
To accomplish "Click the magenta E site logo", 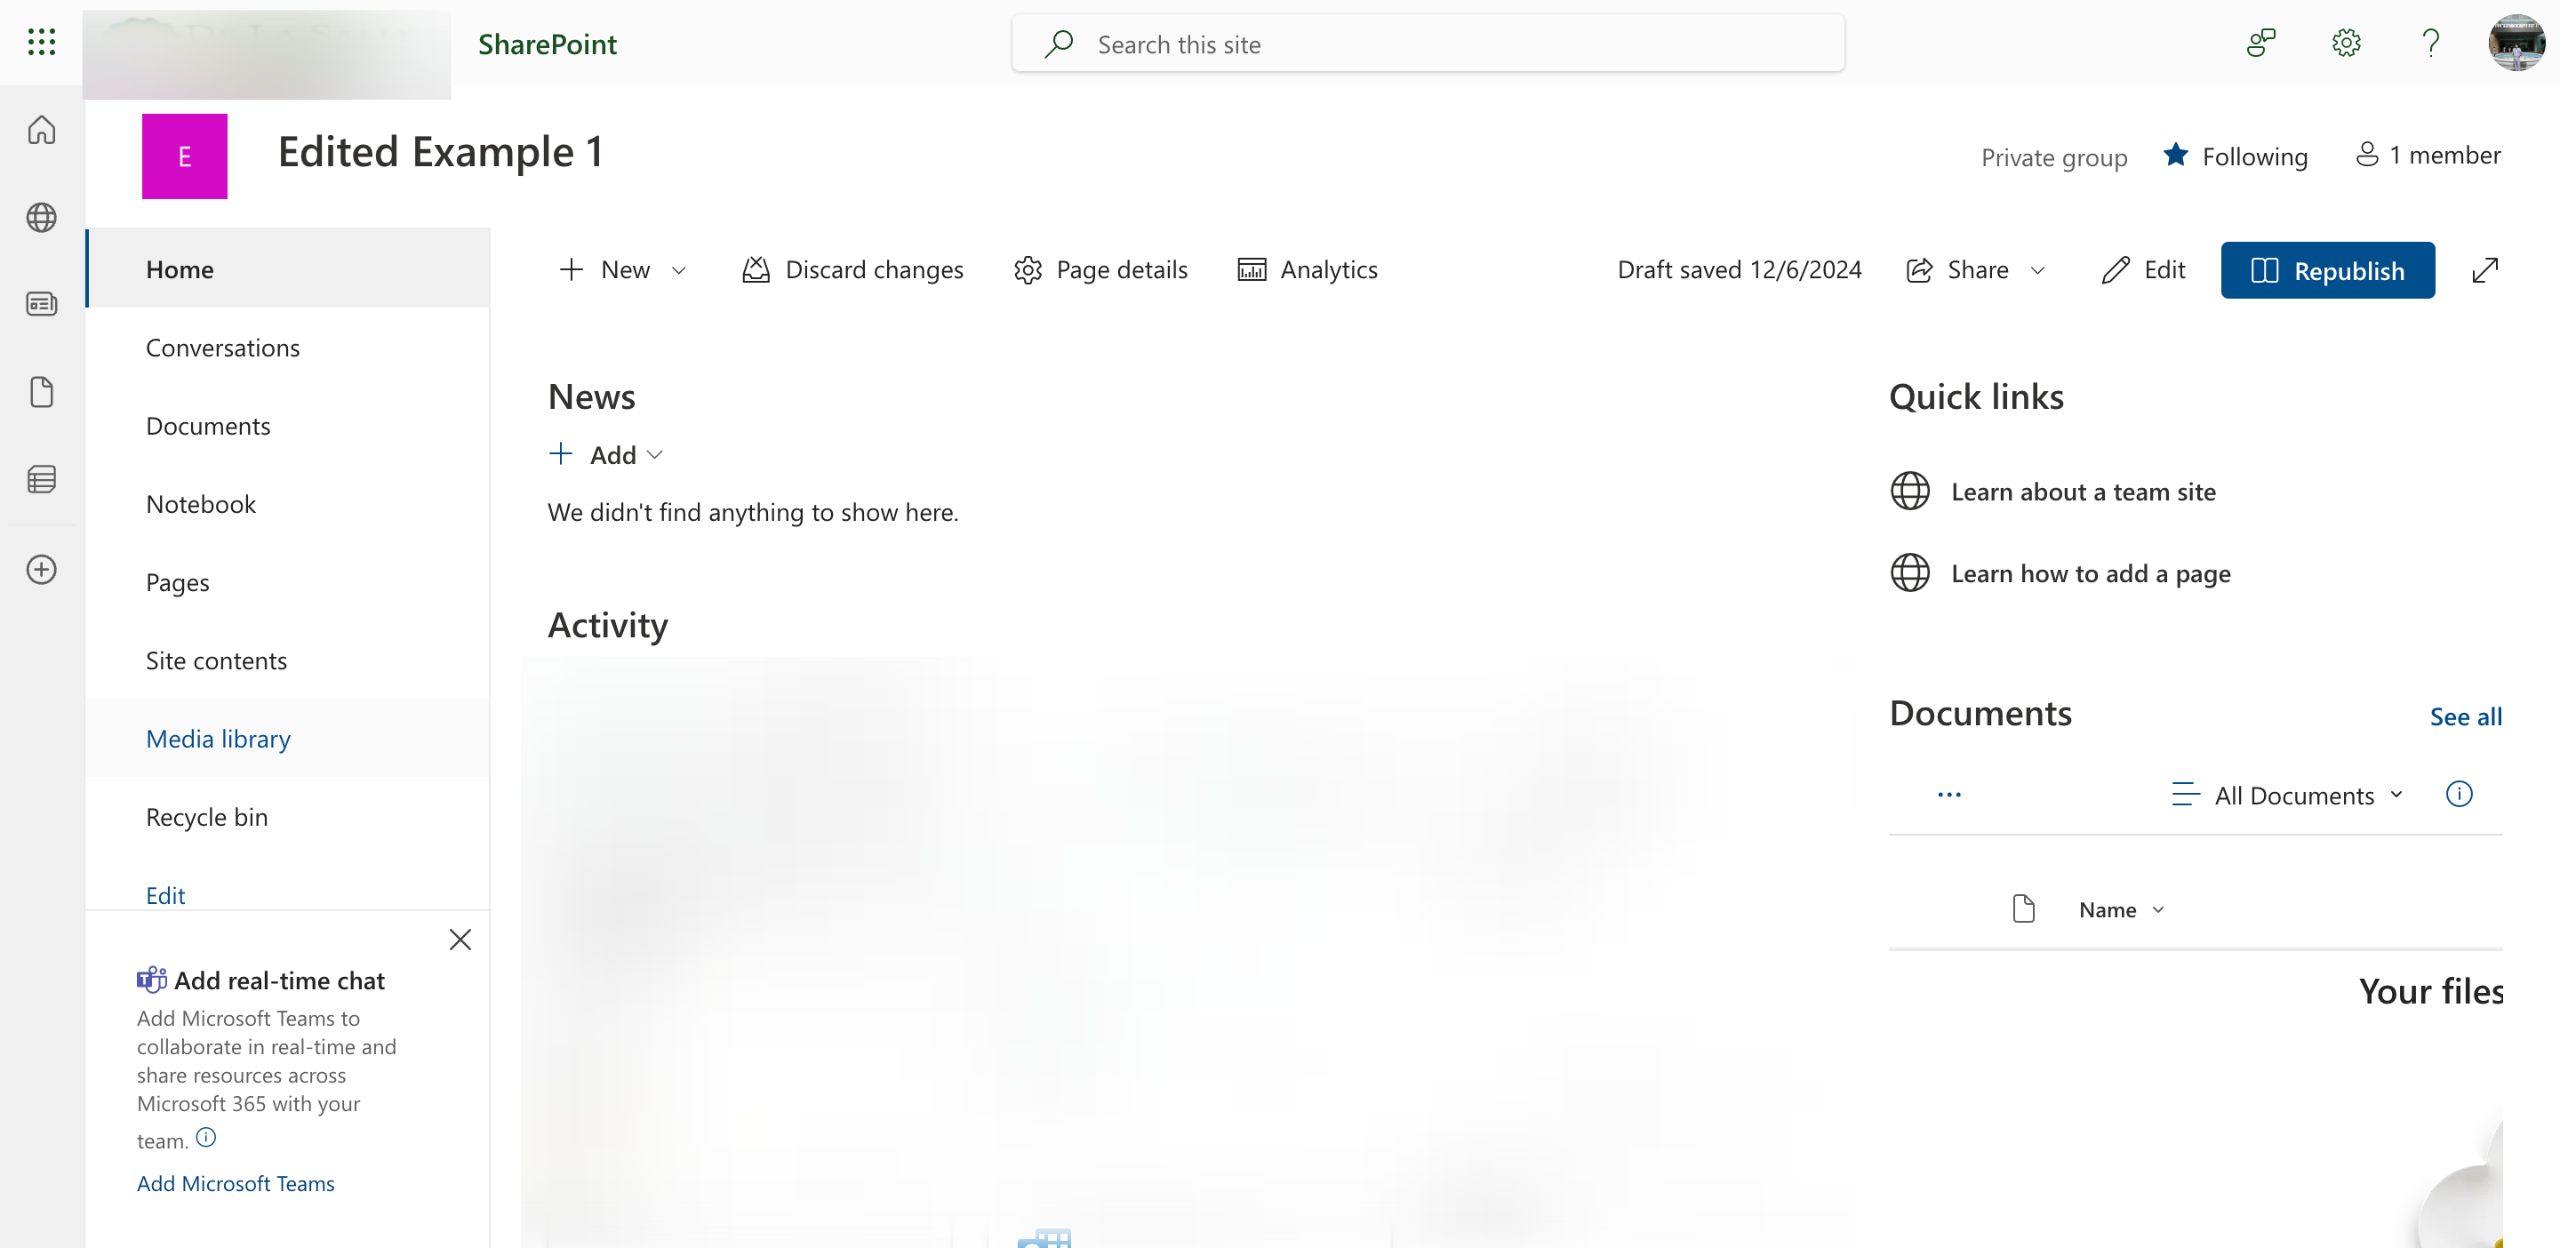I will [184, 156].
